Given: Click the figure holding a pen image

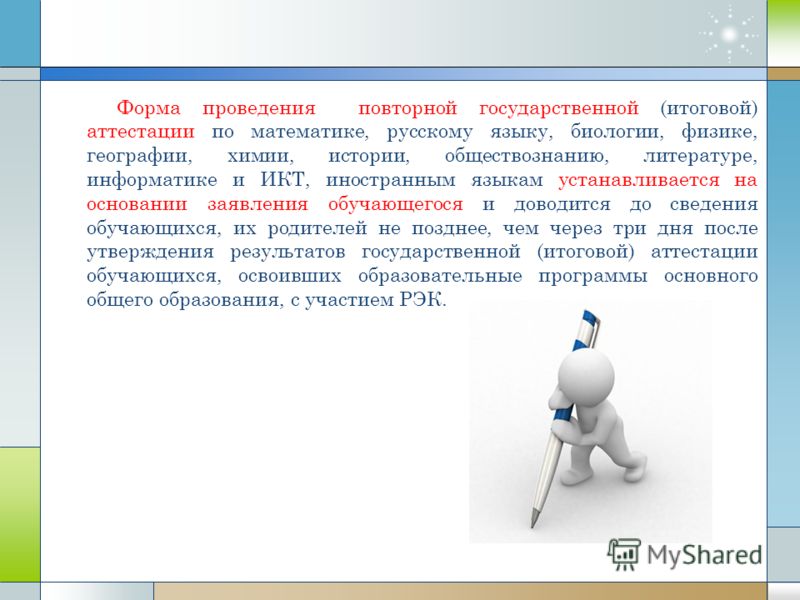Looking at the screenshot, I should coord(589,421).
